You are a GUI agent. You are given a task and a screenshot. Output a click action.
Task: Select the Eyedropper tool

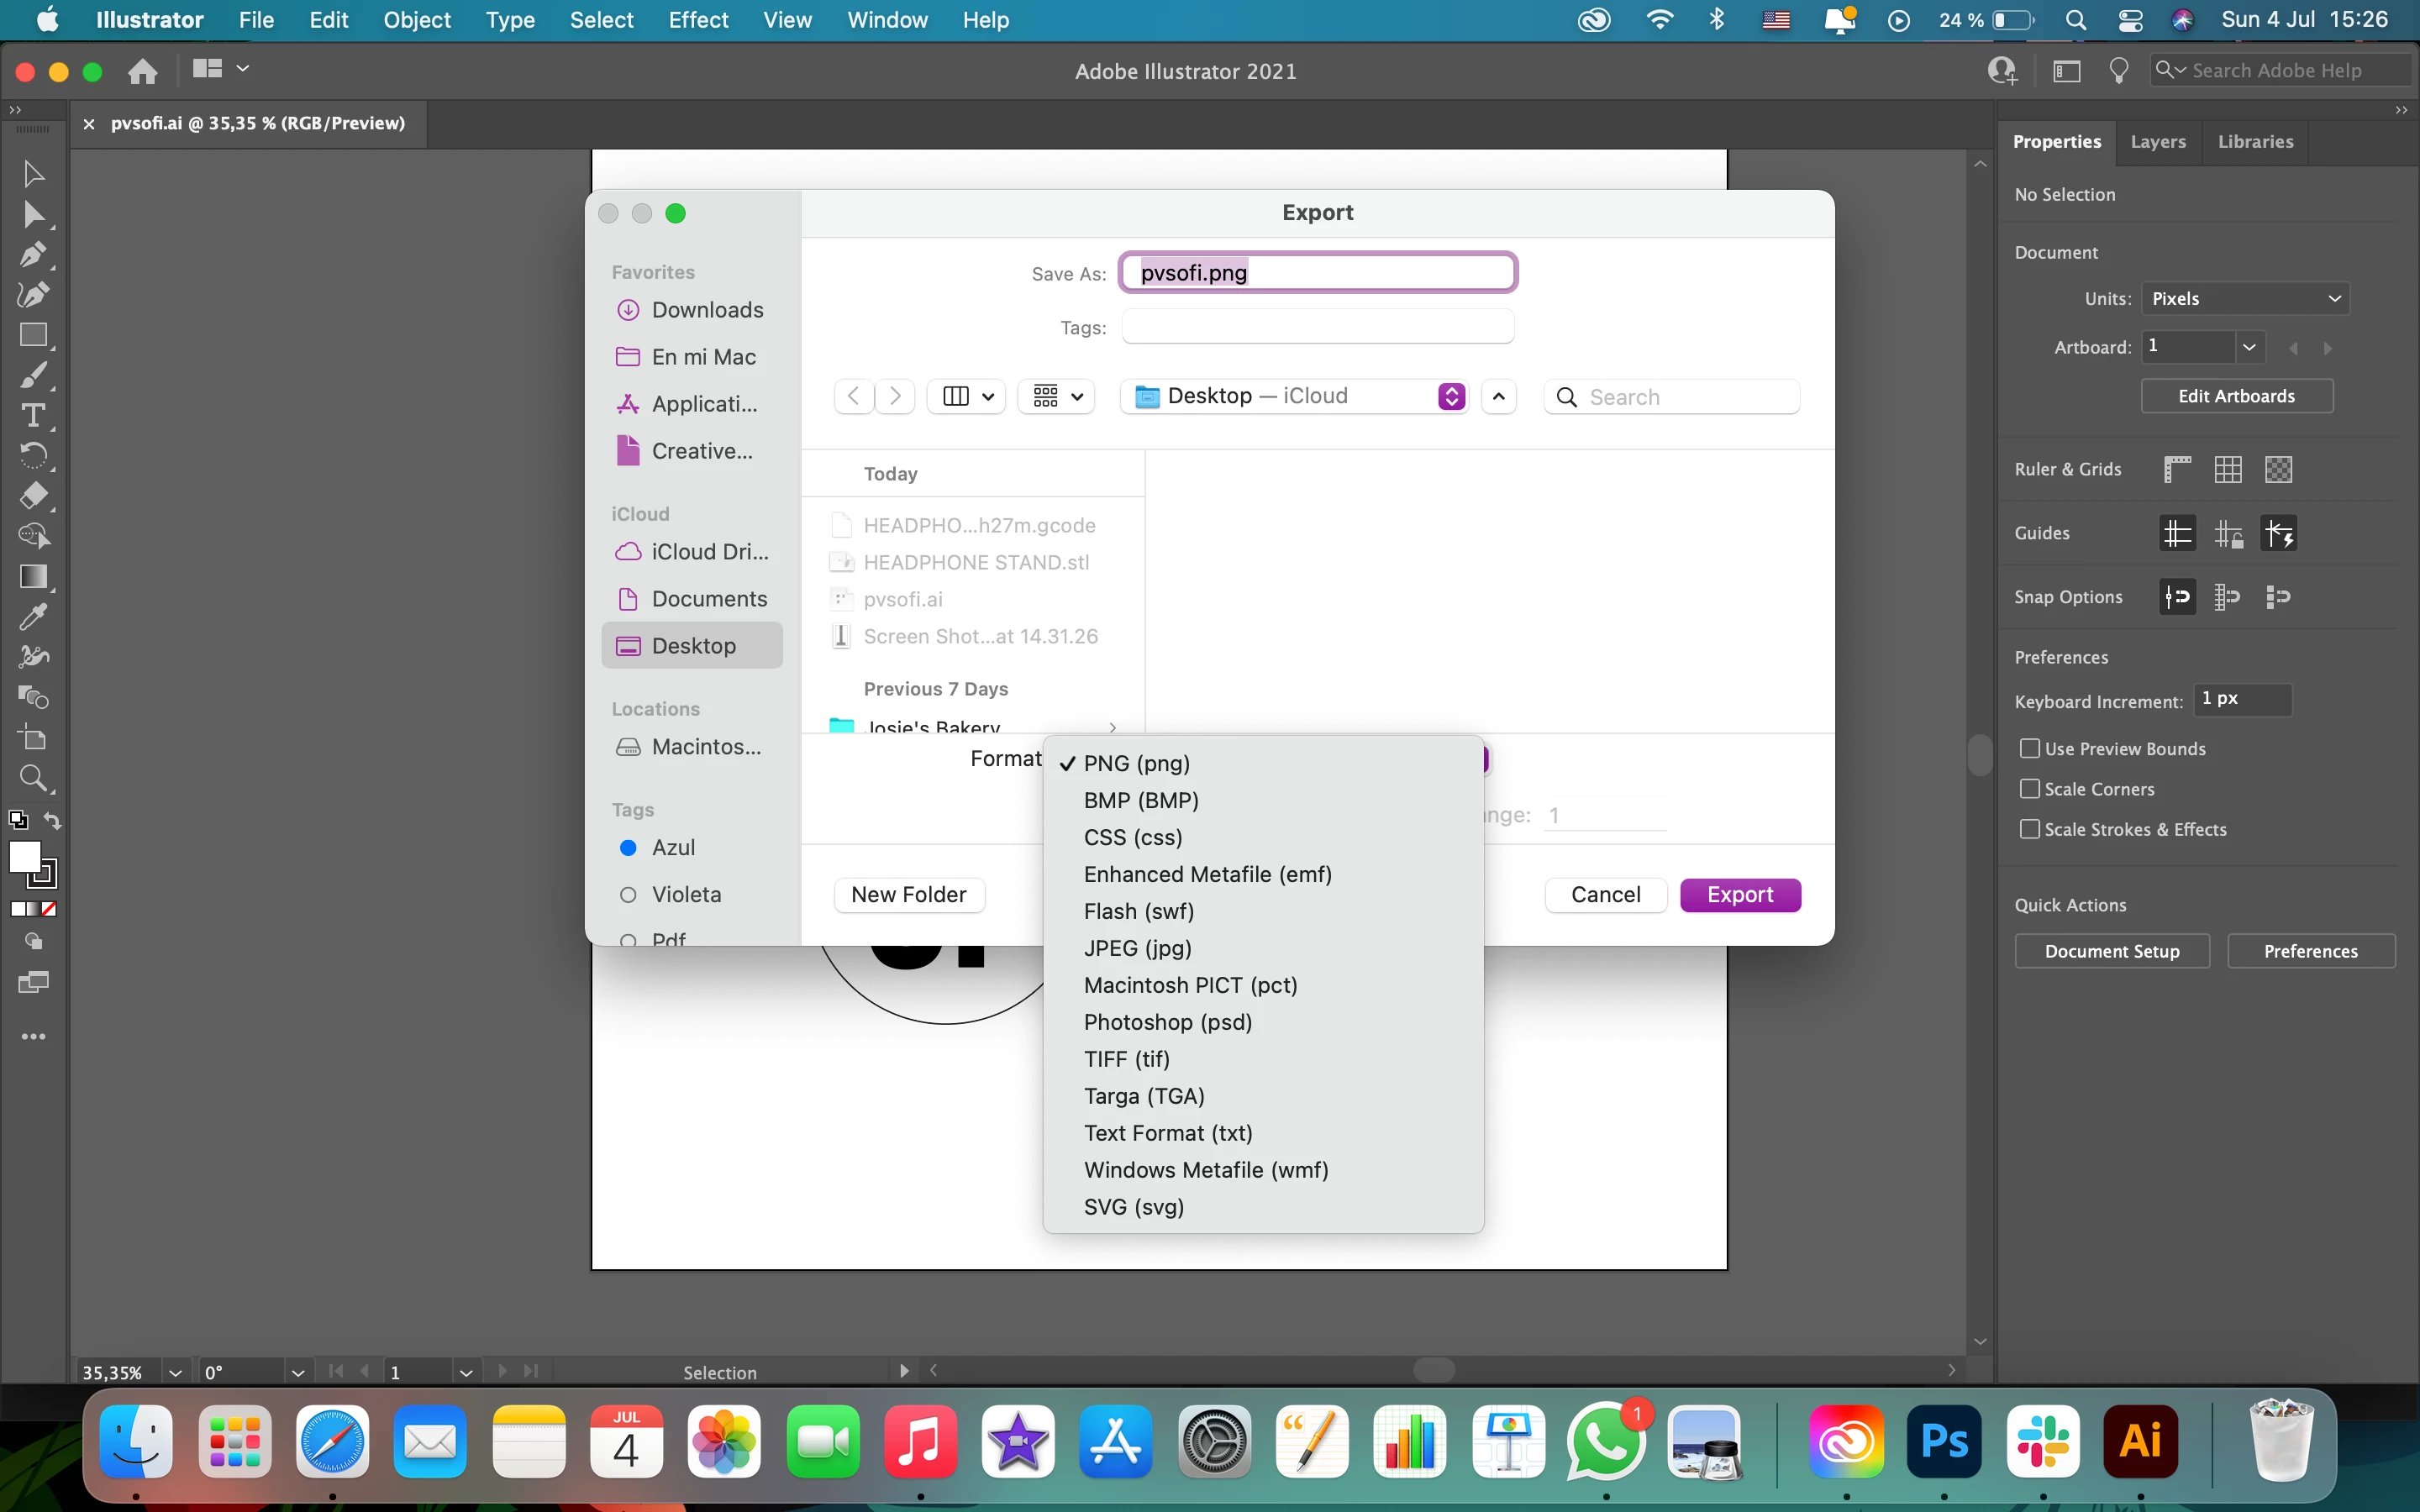pyautogui.click(x=32, y=617)
